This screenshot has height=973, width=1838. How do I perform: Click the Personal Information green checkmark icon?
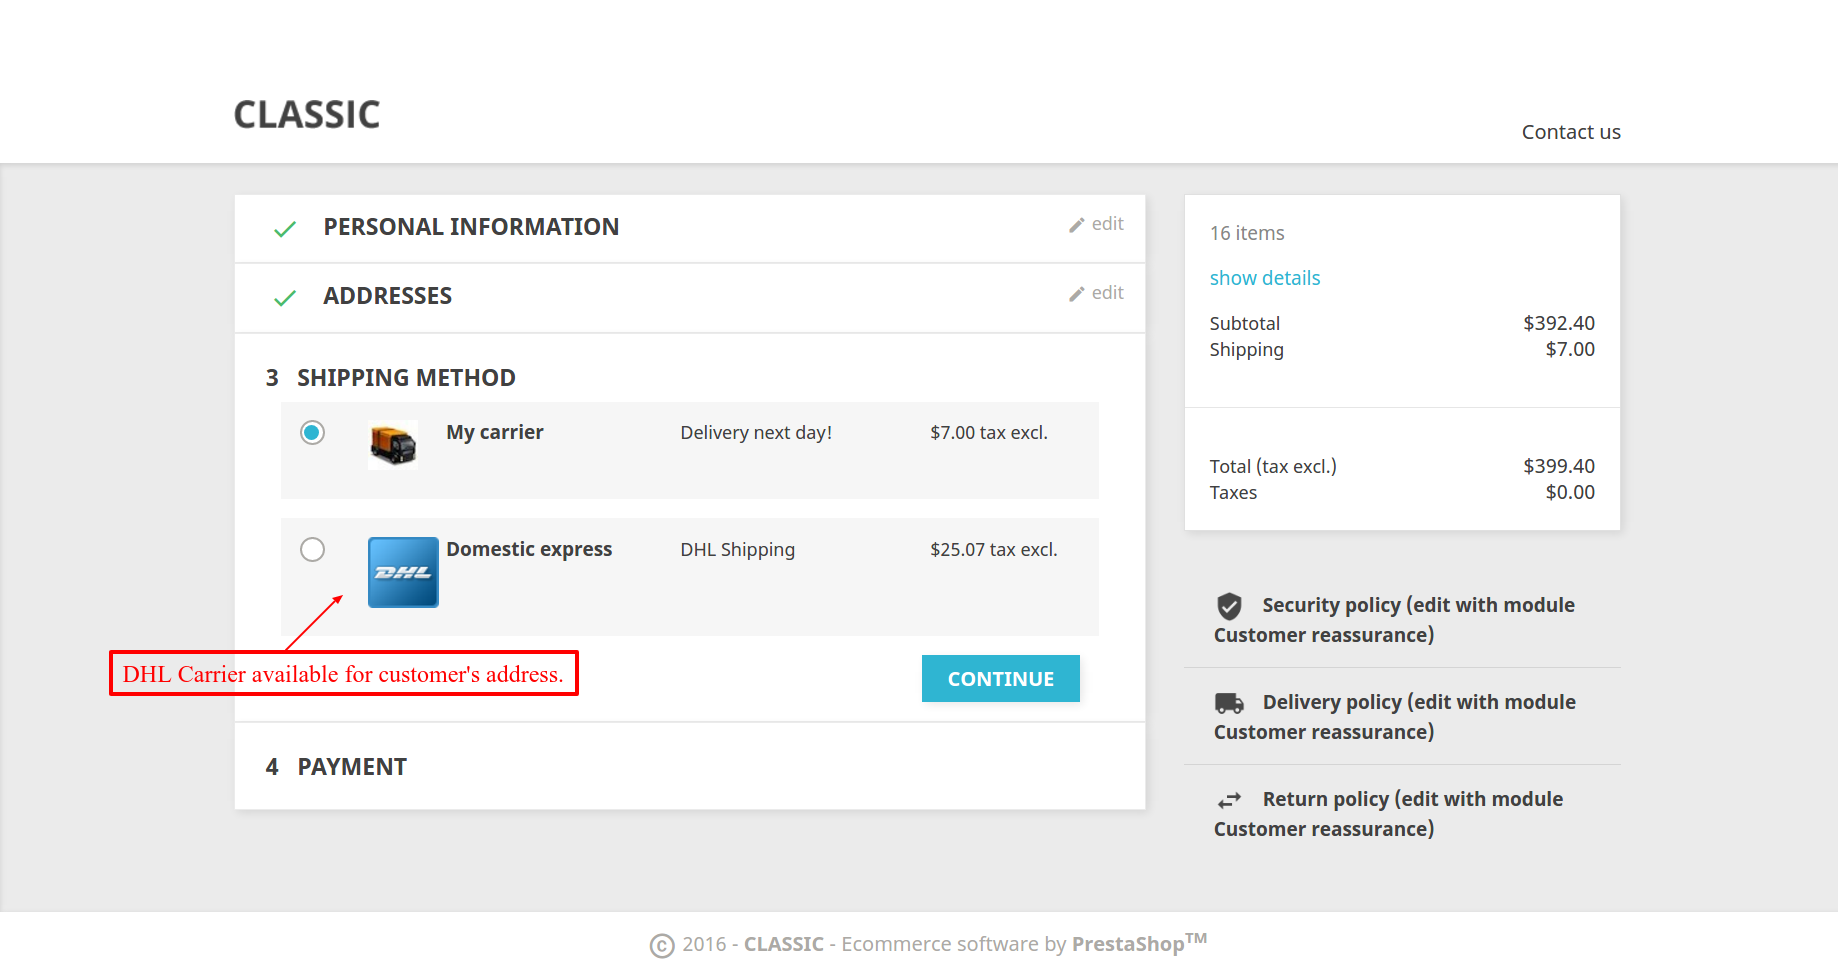pos(285,229)
